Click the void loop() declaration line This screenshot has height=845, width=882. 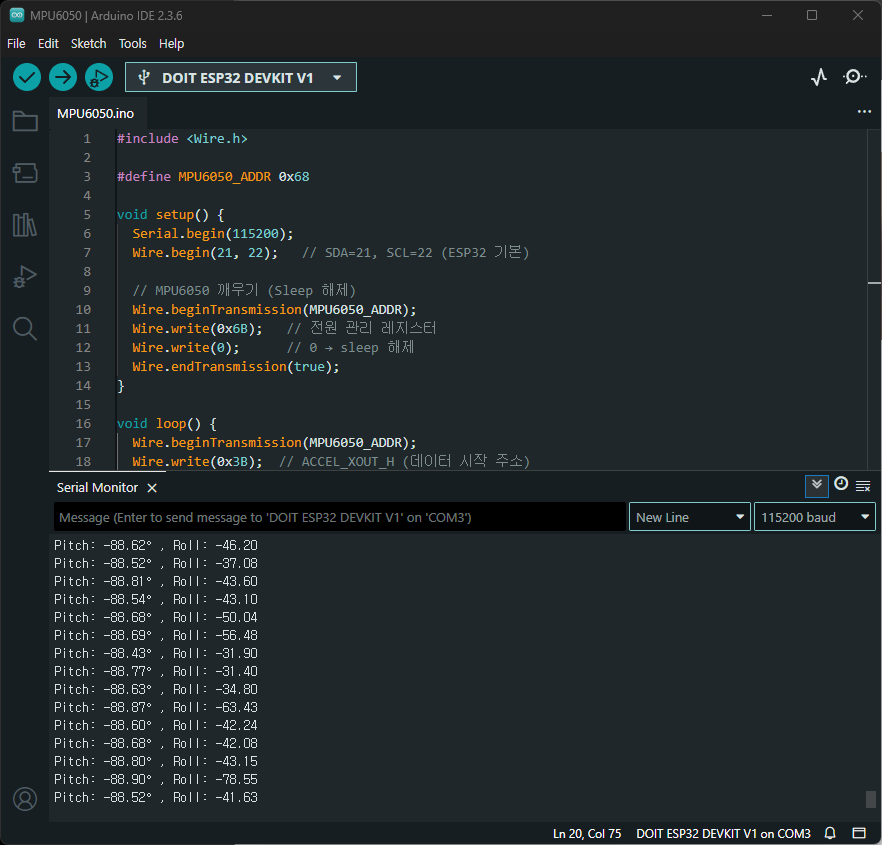click(x=166, y=424)
